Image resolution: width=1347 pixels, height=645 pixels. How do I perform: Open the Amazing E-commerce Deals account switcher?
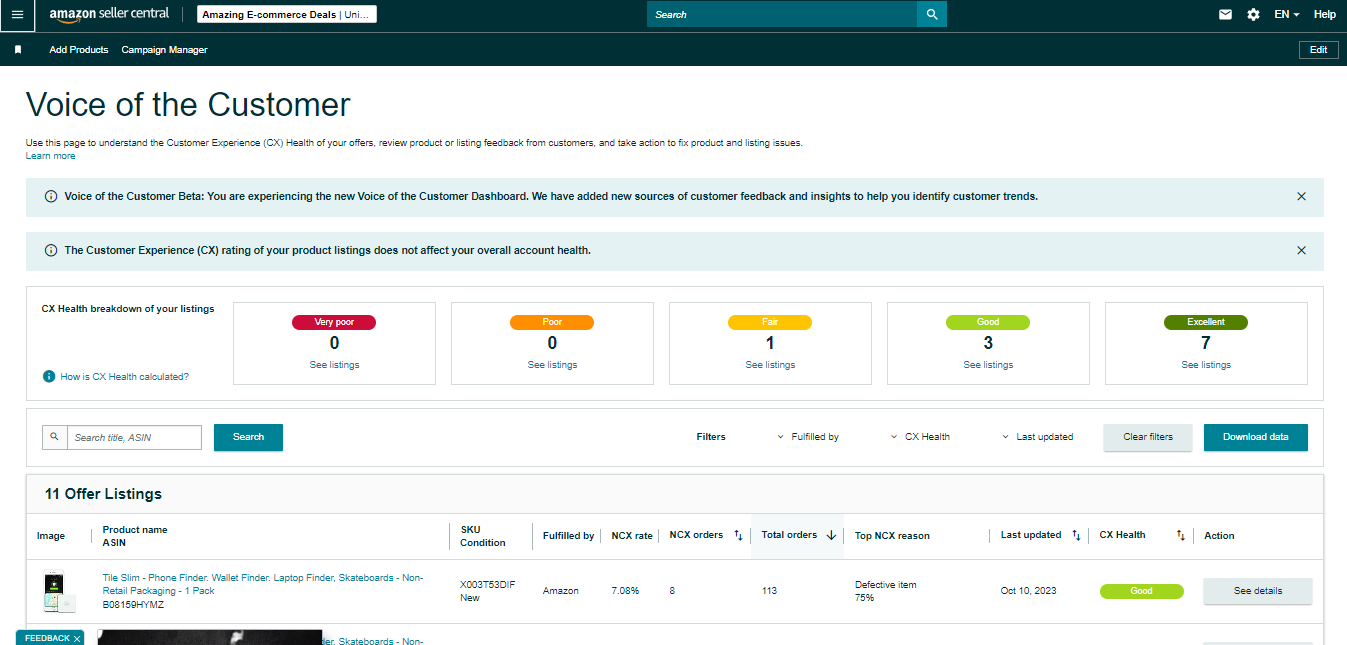coord(286,15)
